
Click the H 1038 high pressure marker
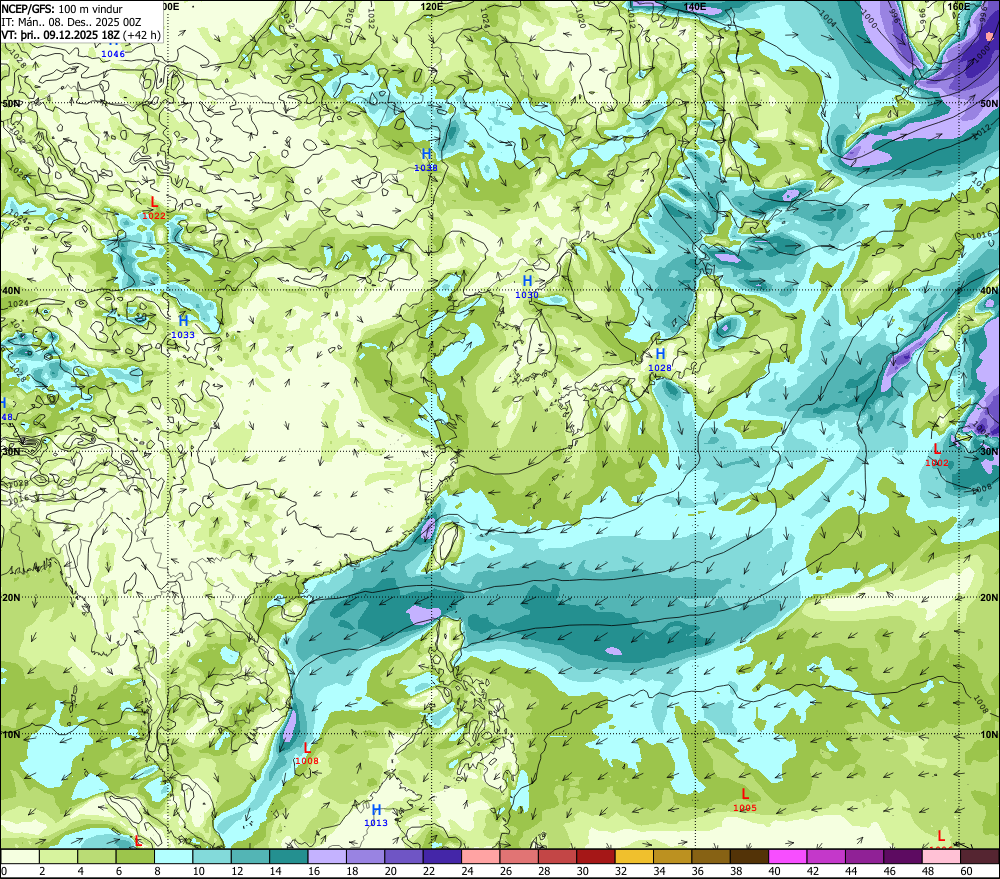pos(426,160)
